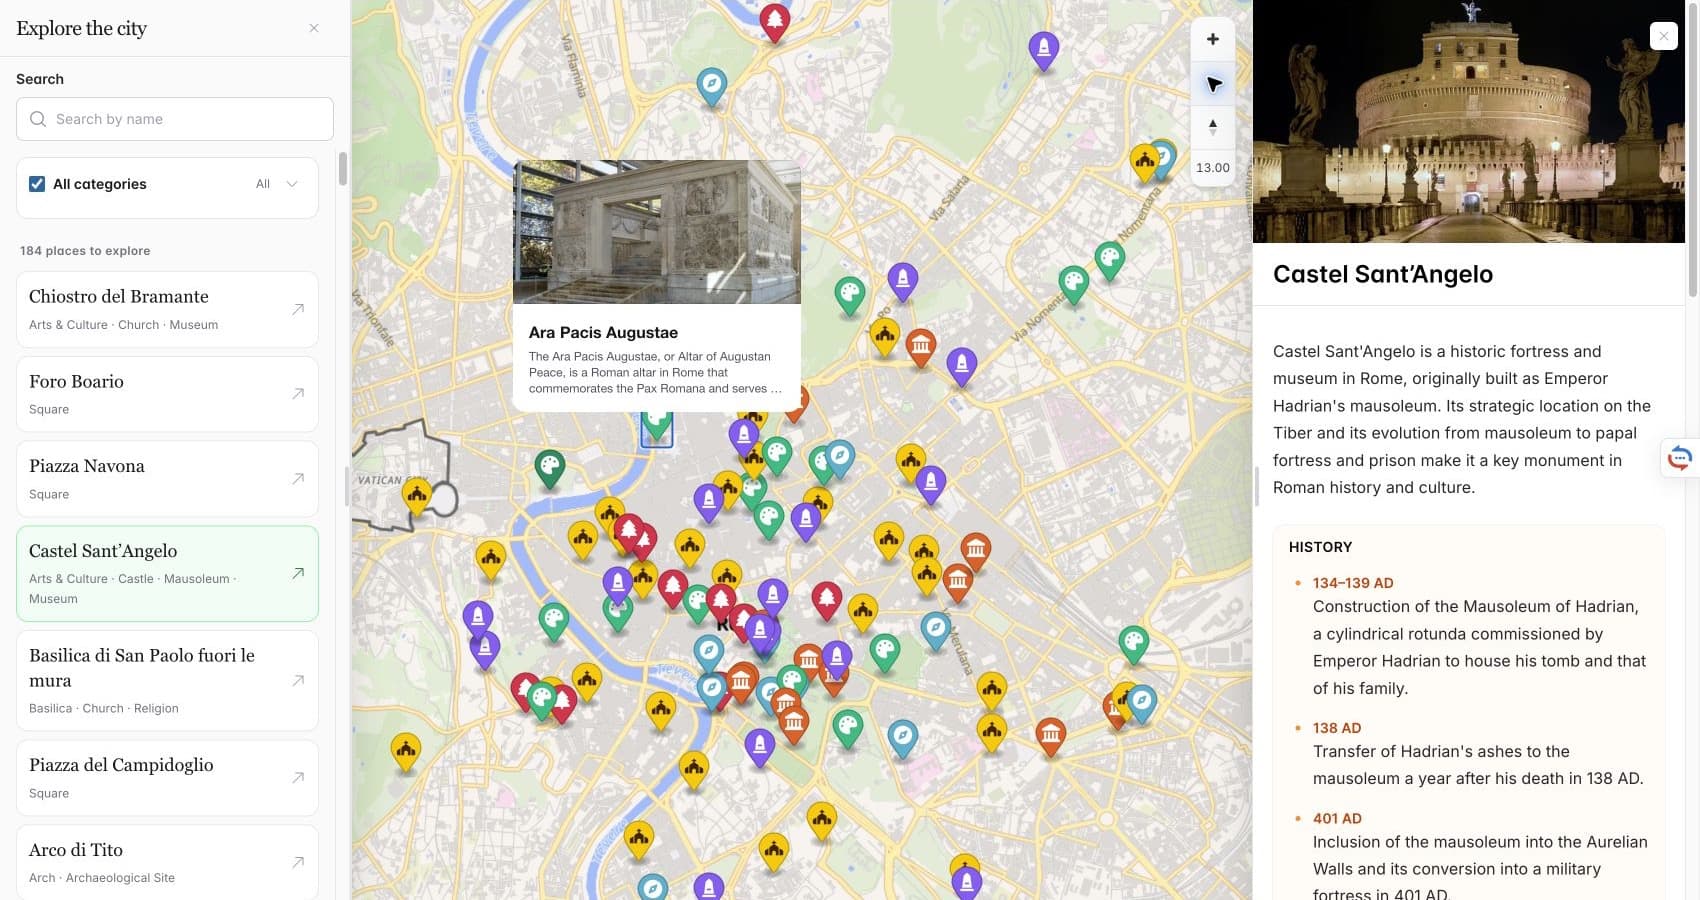Open the chat widget on the right edge
This screenshot has height=900, width=1700.
coord(1680,458)
